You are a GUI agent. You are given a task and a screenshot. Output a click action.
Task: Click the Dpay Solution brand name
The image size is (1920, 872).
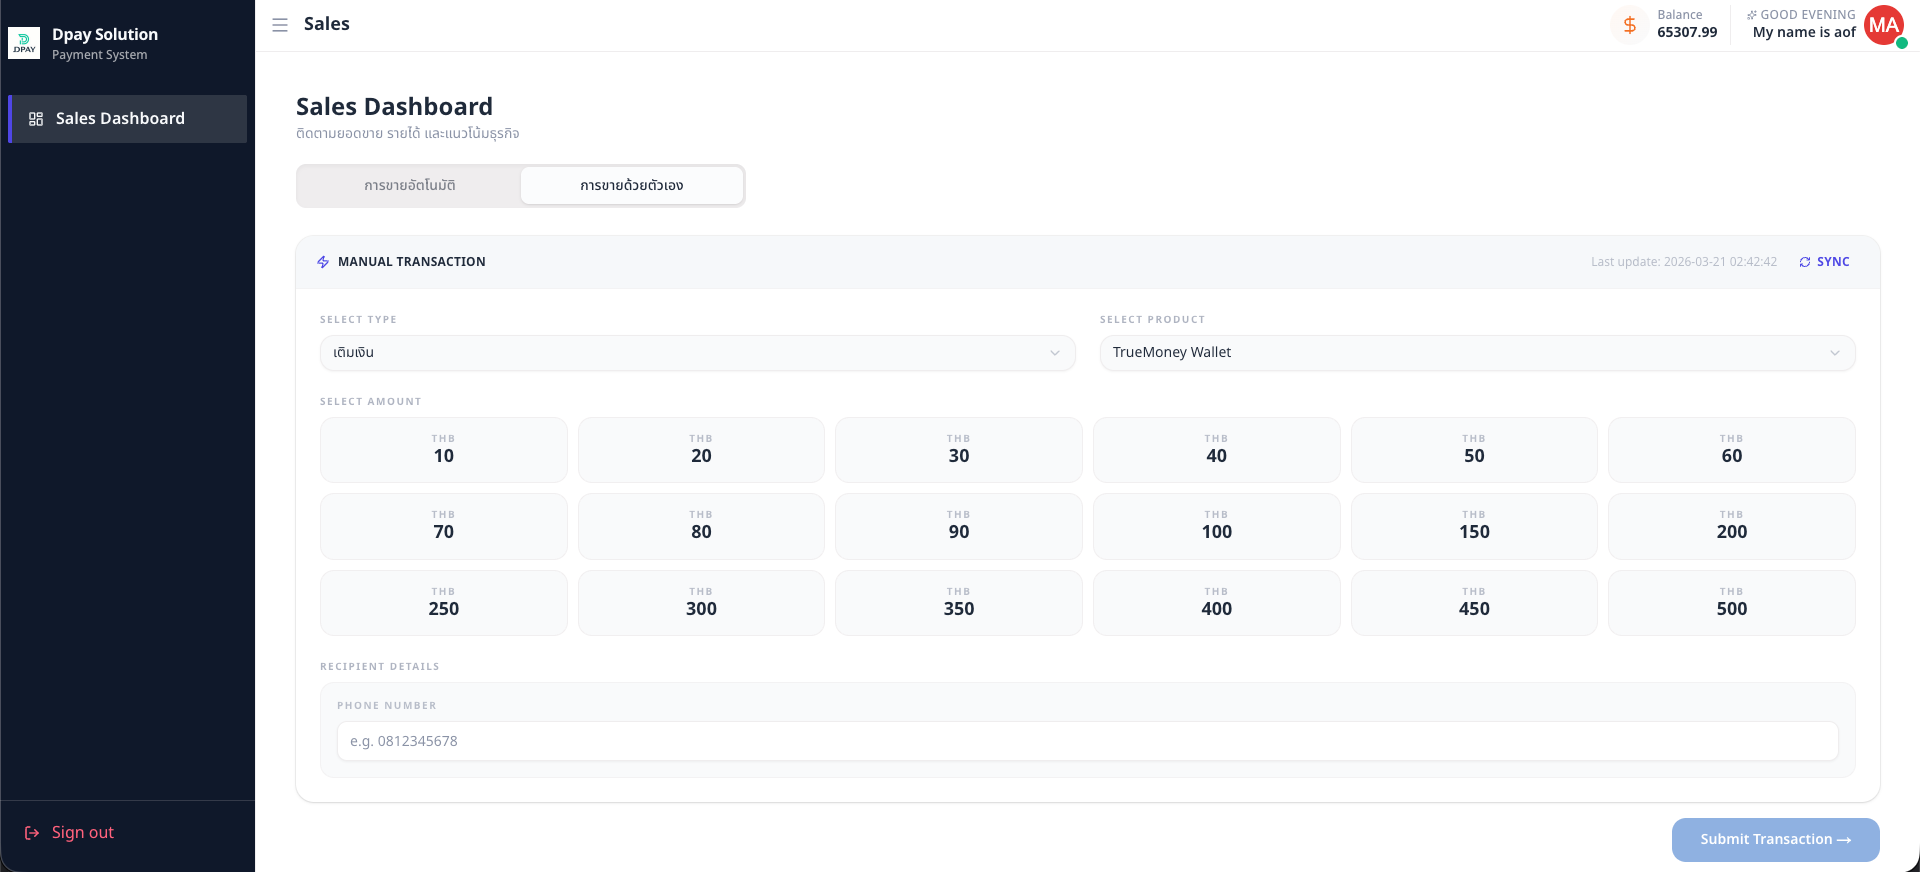point(105,35)
